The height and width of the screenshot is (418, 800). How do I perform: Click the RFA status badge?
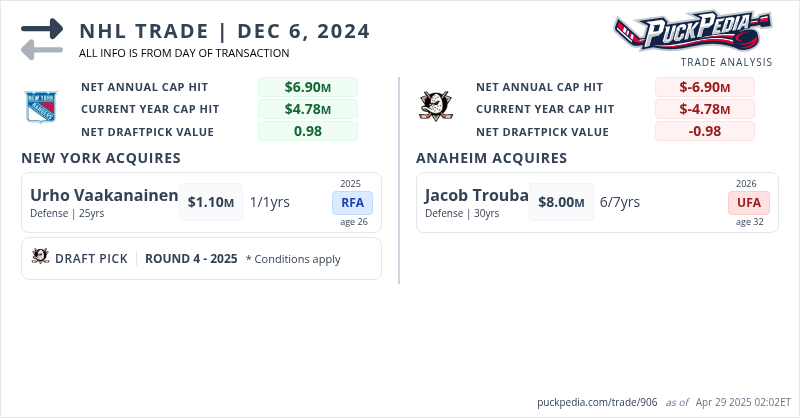[352, 203]
